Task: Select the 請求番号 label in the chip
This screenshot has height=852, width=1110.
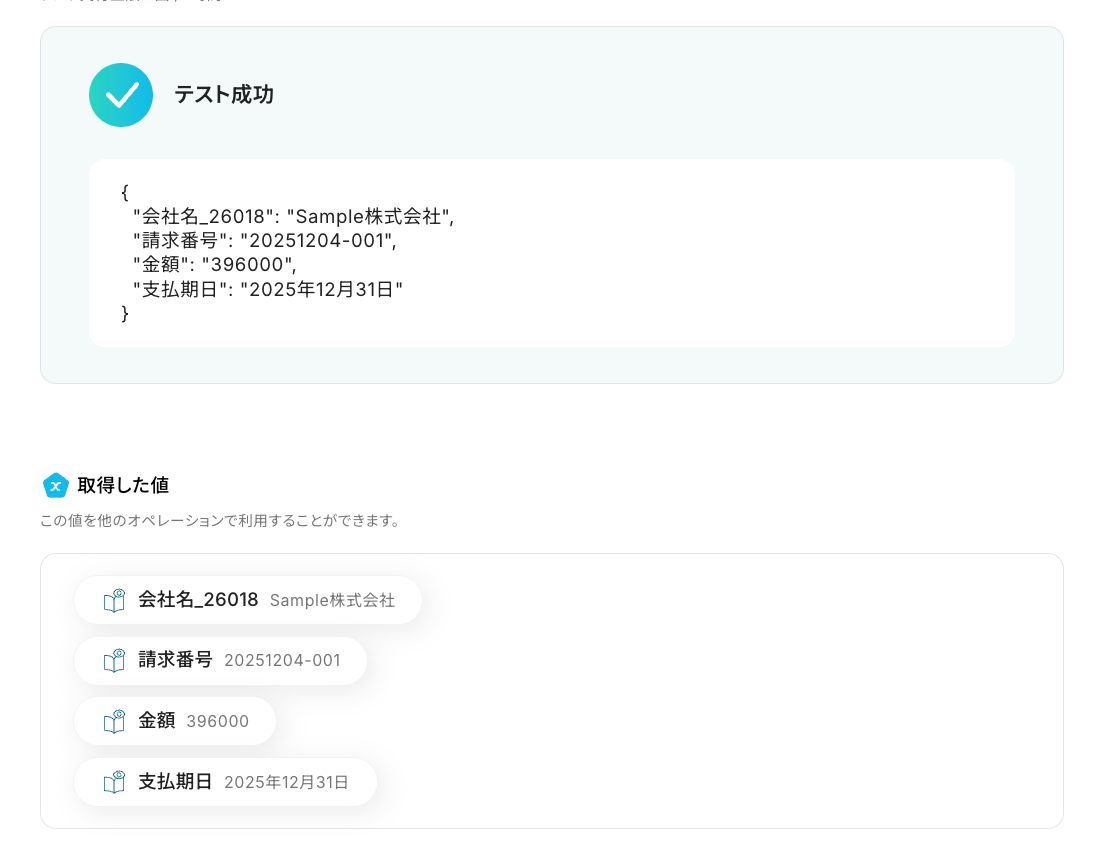Action: (175, 661)
